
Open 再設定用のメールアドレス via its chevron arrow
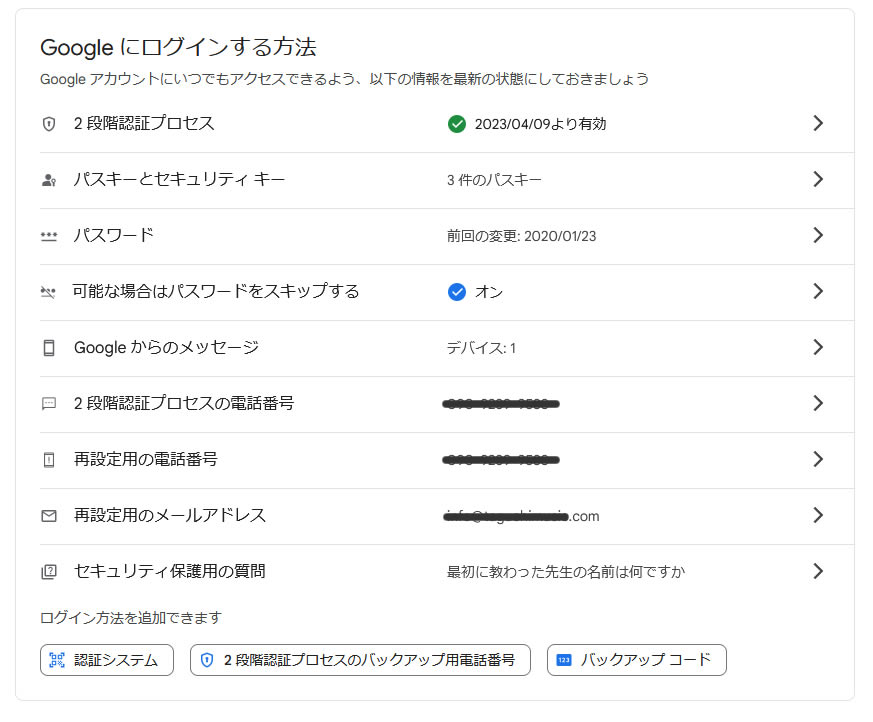tap(818, 515)
